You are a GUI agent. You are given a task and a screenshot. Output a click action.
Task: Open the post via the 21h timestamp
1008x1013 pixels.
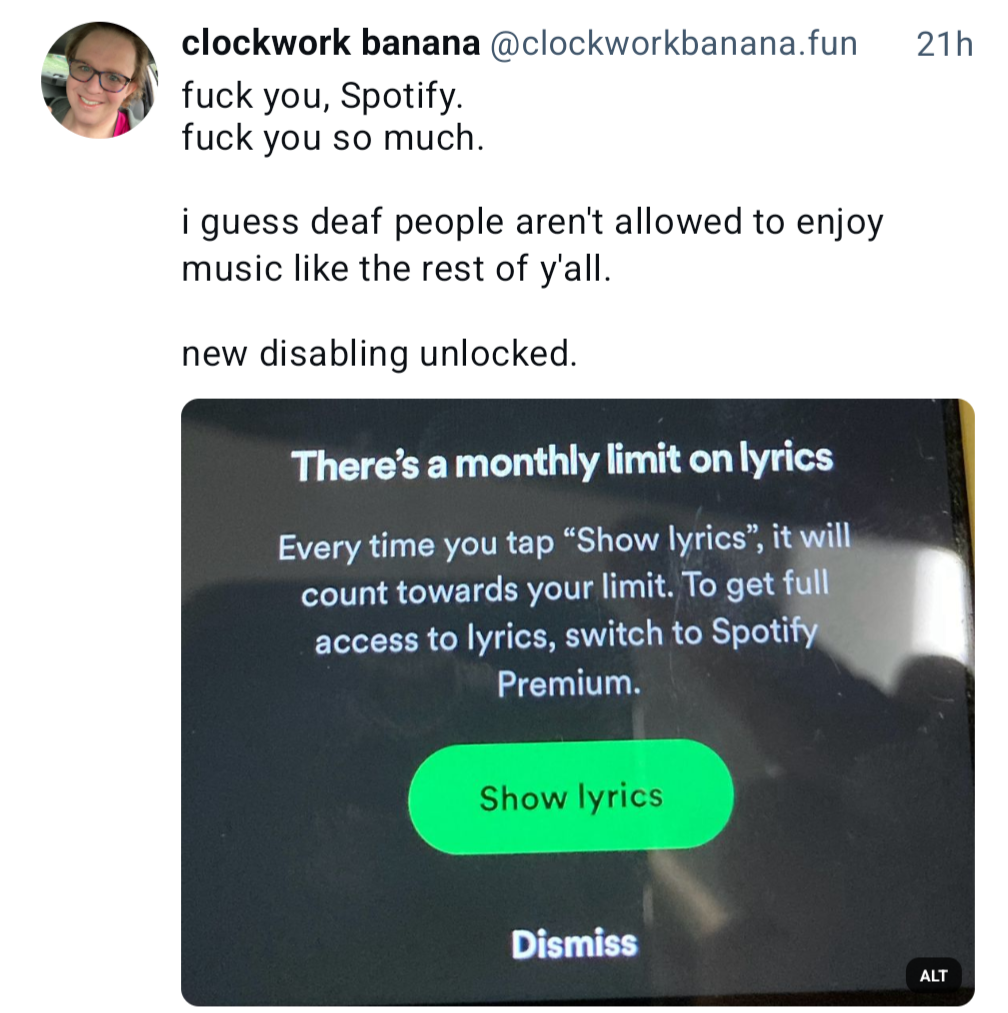click(945, 45)
